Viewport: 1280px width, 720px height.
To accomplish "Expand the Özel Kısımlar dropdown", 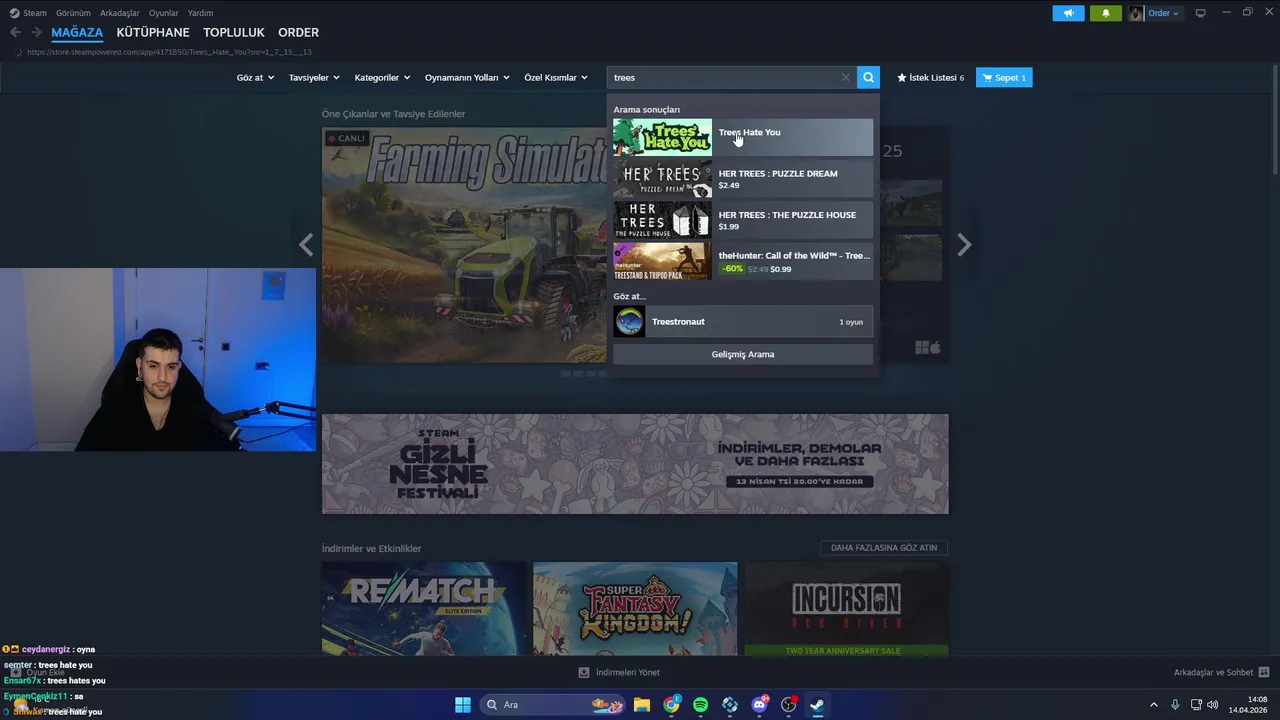I will coord(556,77).
